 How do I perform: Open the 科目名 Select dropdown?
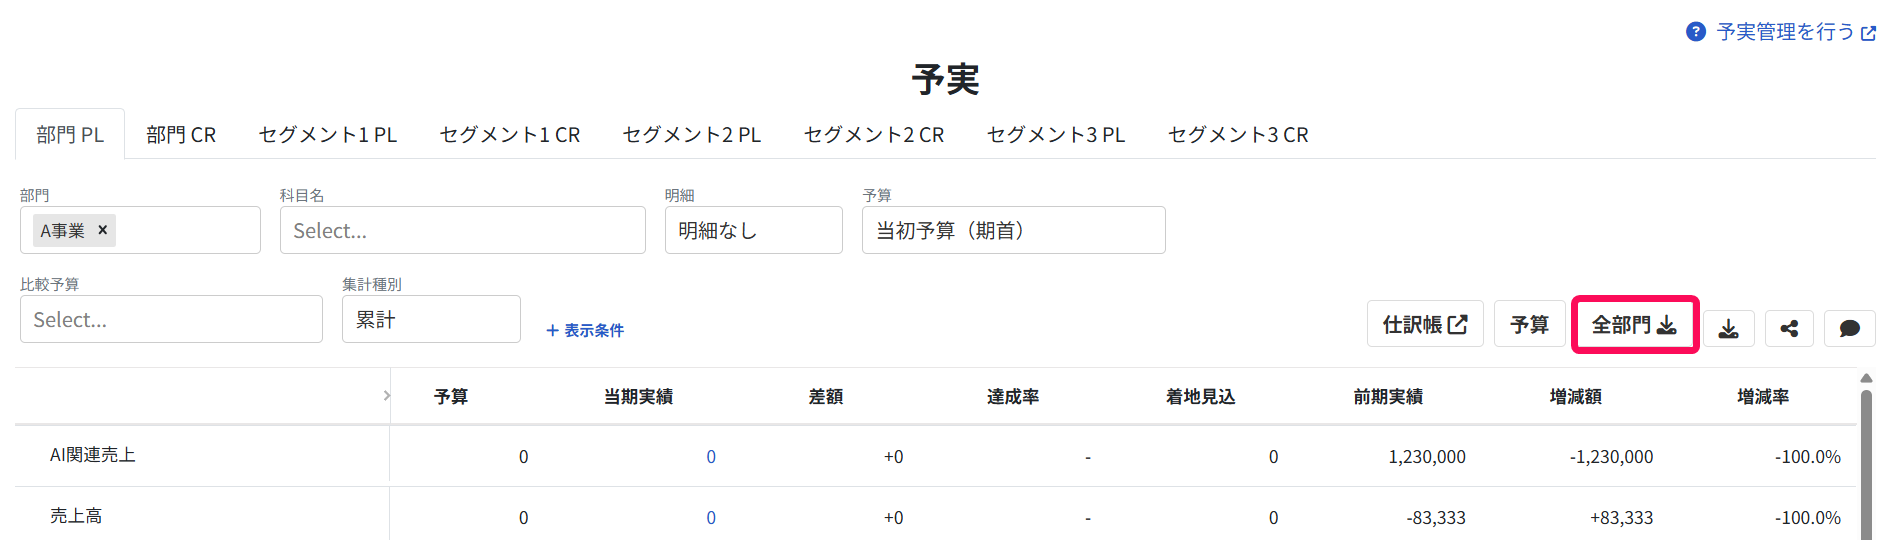(463, 230)
